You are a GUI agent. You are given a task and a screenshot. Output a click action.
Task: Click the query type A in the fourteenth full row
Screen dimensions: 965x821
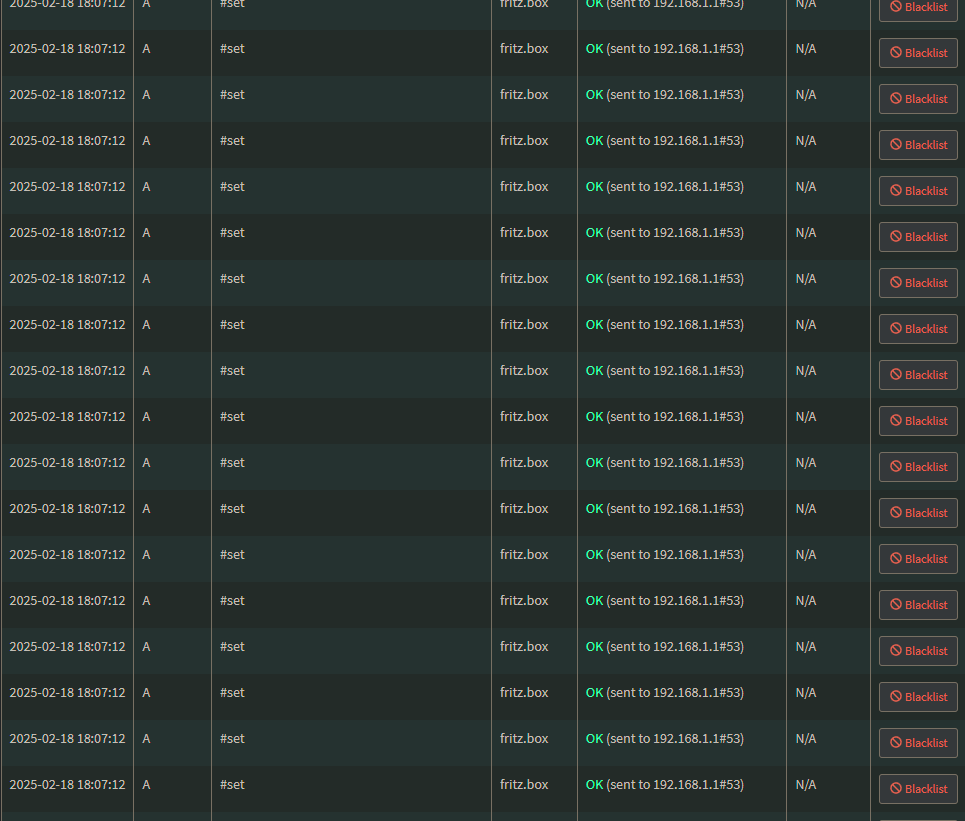coord(146,647)
